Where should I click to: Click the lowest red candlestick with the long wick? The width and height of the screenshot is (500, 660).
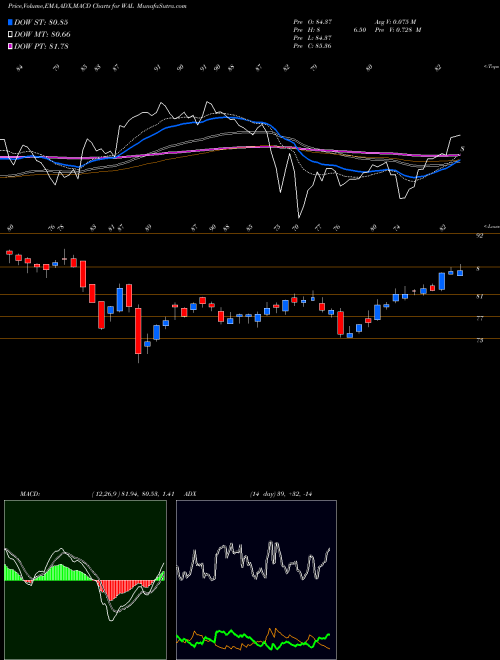point(138,332)
